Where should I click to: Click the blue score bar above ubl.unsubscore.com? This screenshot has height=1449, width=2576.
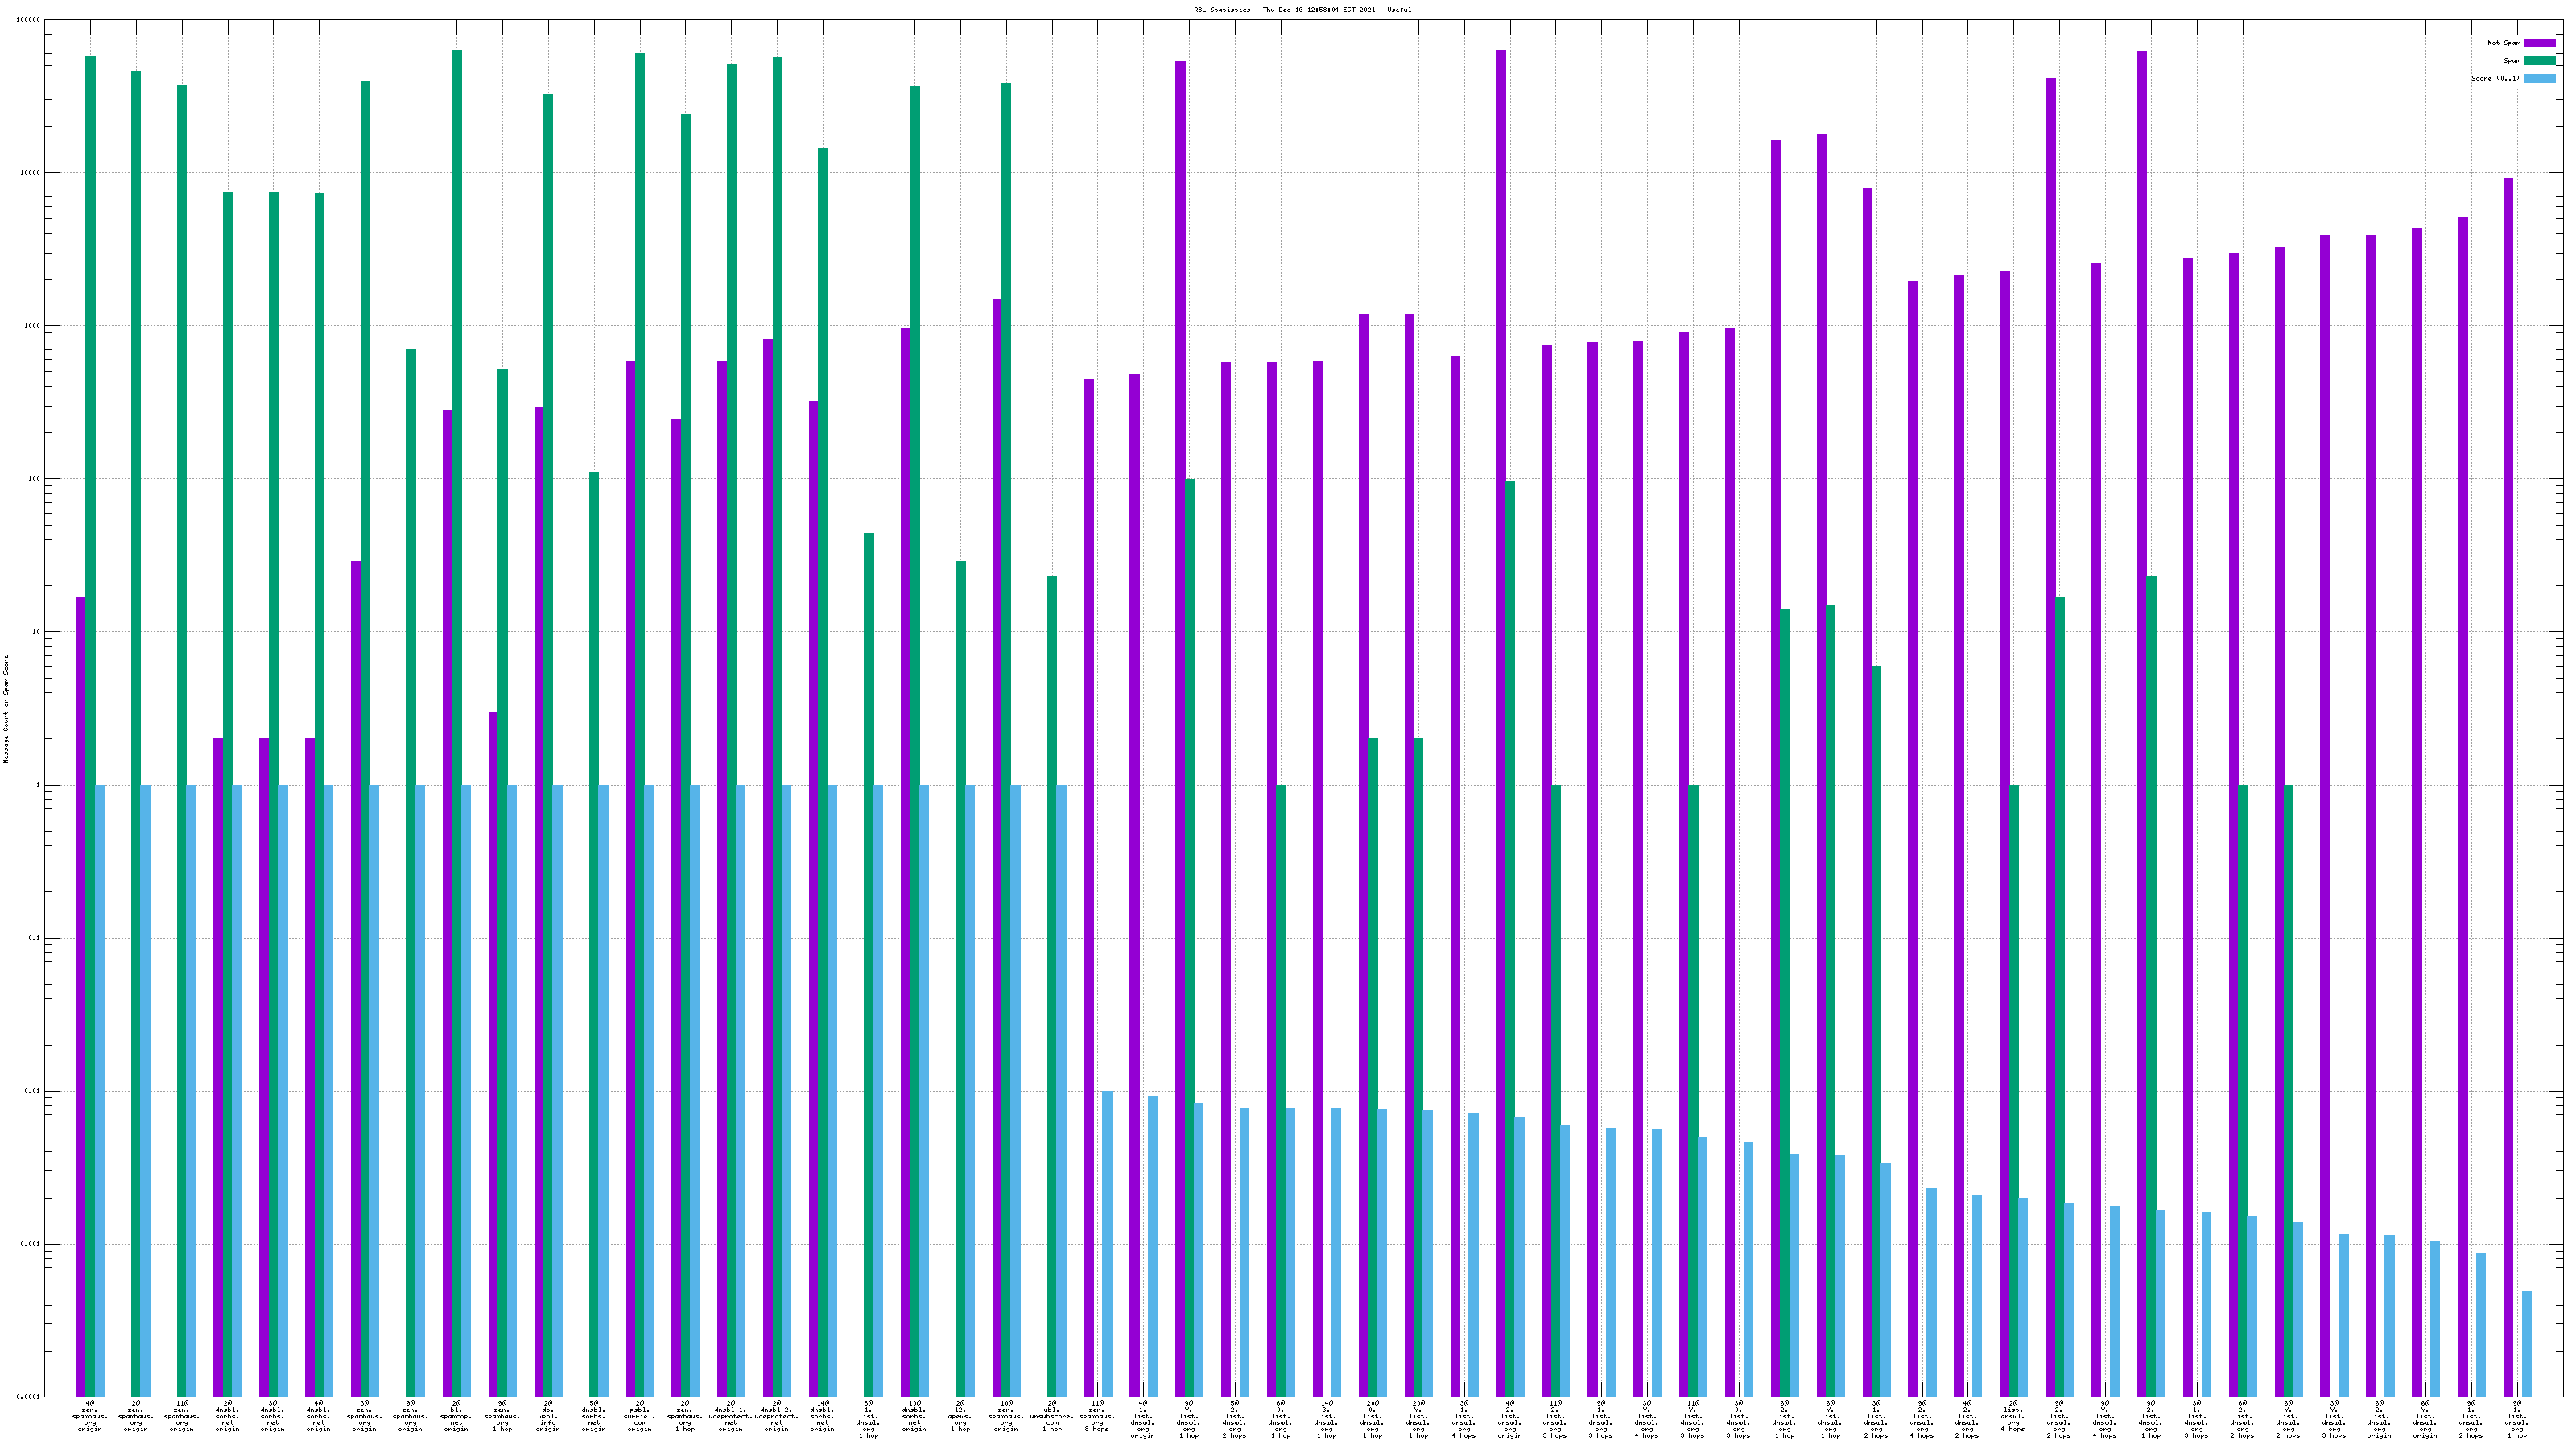1061,1090
